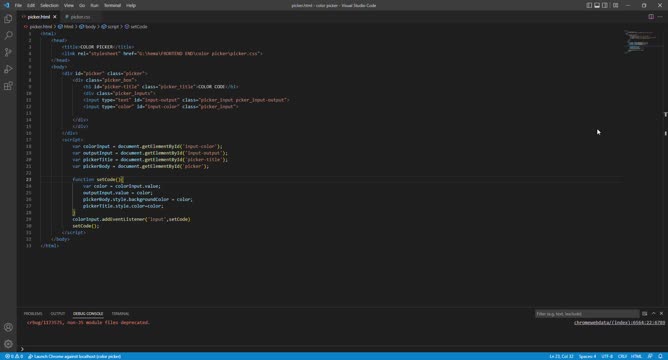Open the Run and Debug view

pyautogui.click(x=8, y=69)
